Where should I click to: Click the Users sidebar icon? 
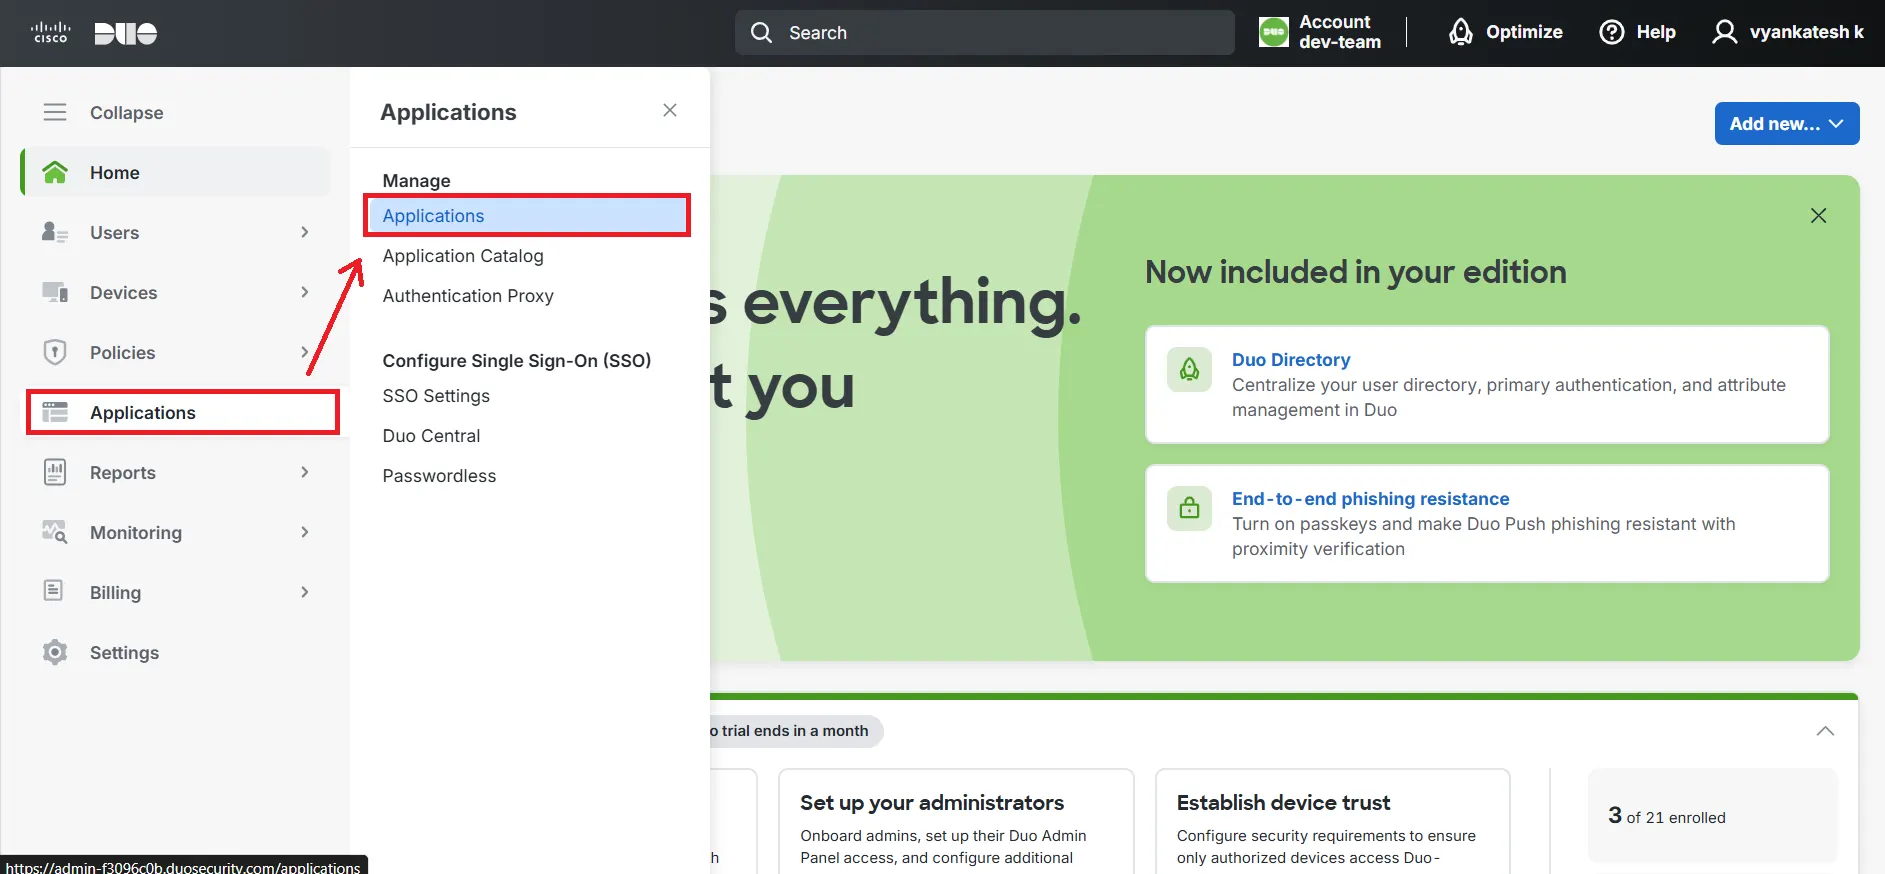tap(55, 232)
